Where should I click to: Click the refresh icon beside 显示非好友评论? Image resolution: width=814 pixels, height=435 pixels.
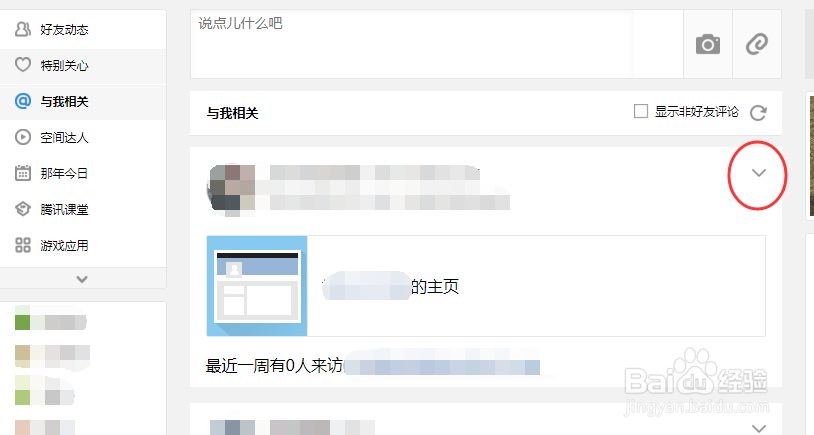click(x=758, y=113)
